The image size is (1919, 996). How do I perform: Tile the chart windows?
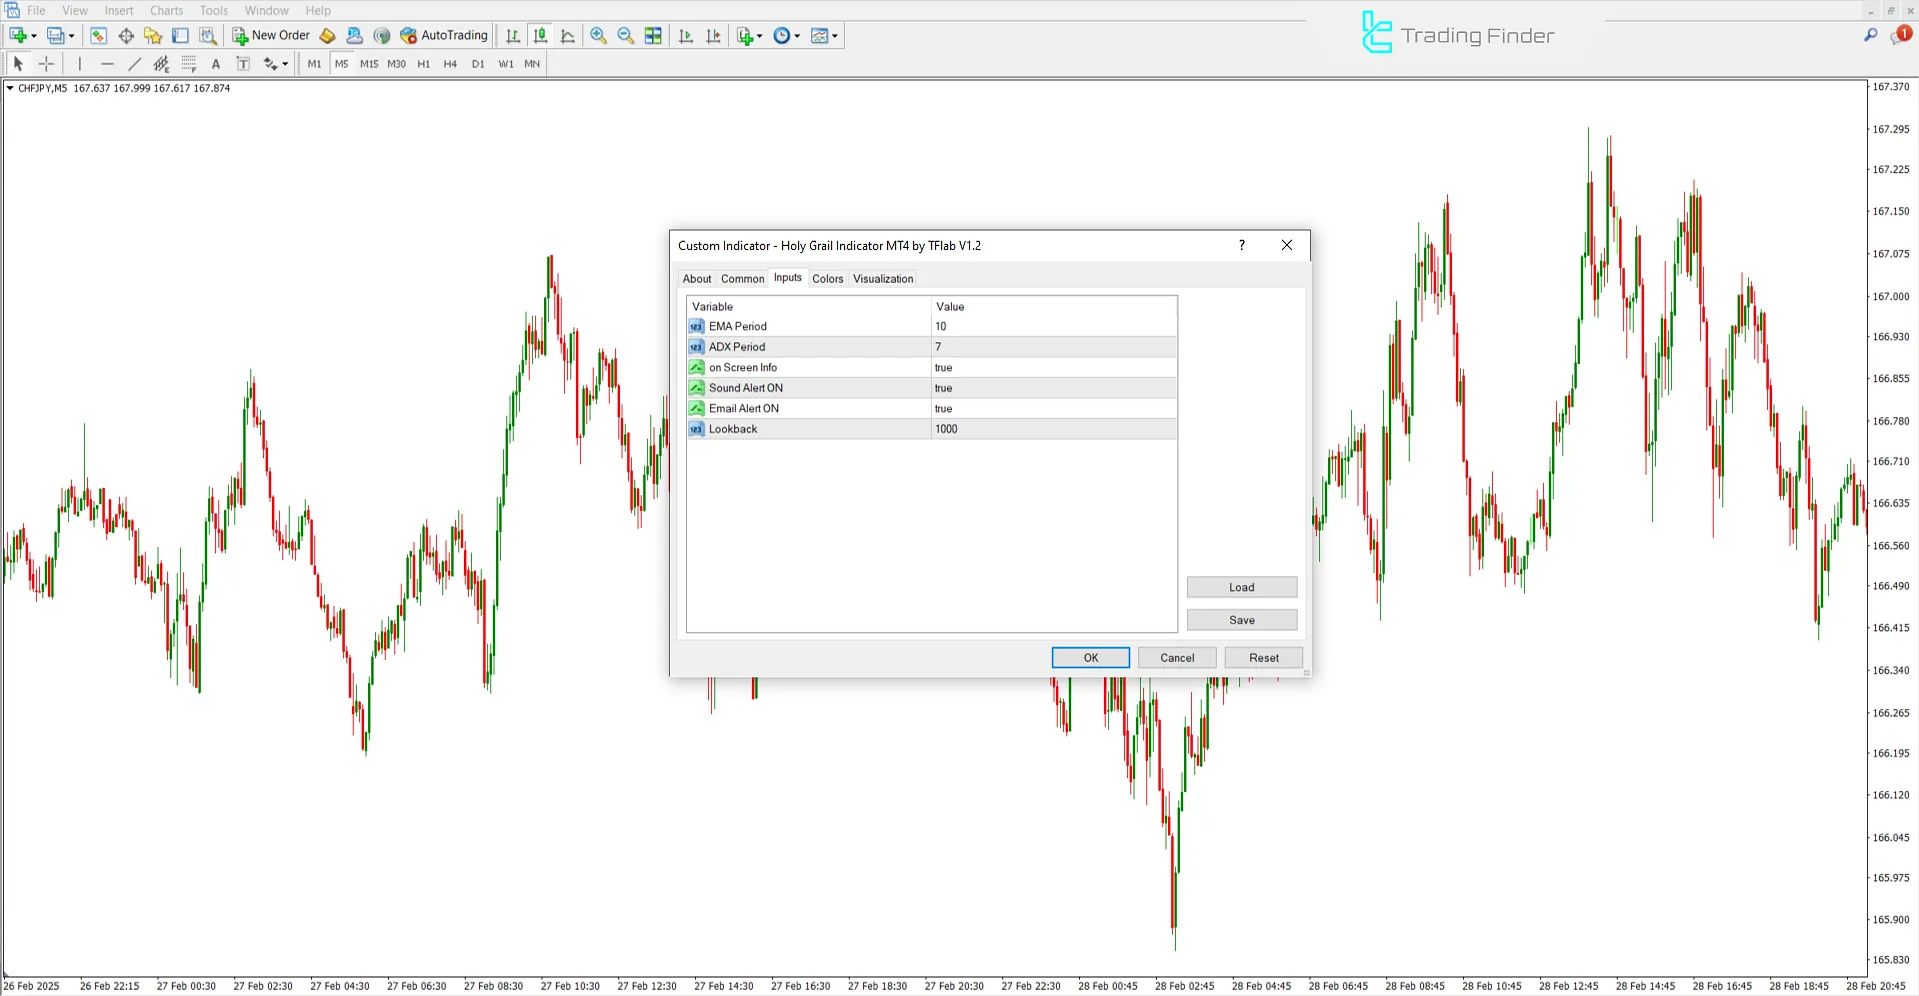tap(652, 35)
